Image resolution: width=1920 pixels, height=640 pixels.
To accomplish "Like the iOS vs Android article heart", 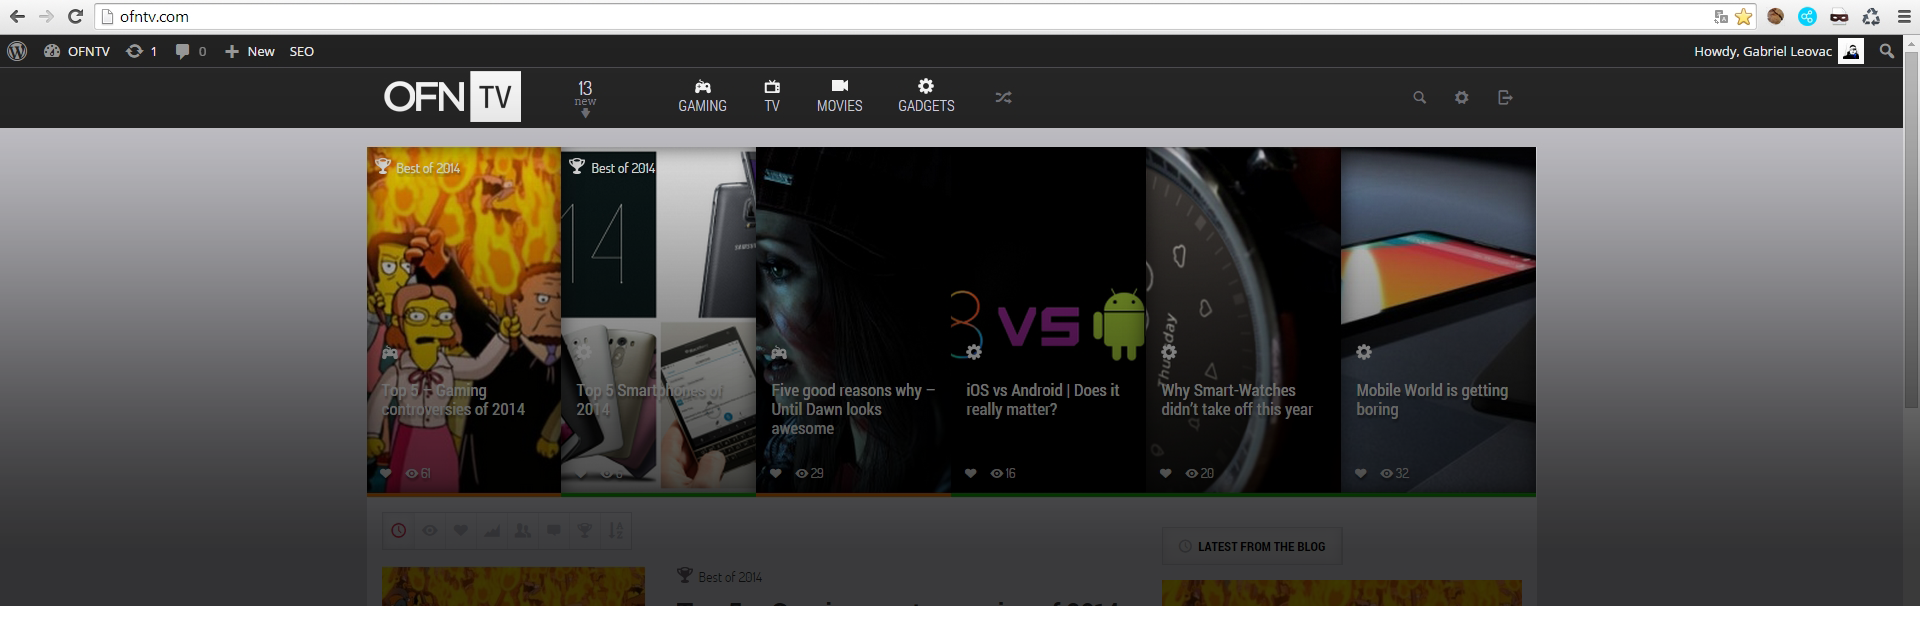I will click(971, 473).
